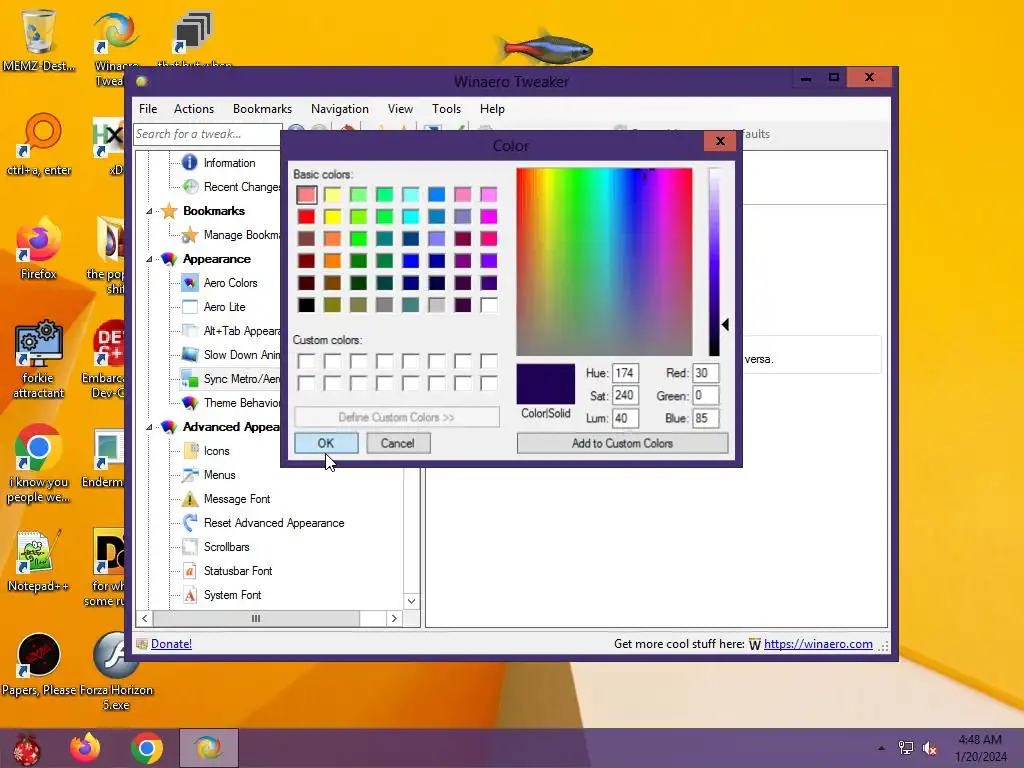Click the Forza Horizon 5.exe desktop icon
The image size is (1024, 768).
pos(115,656)
